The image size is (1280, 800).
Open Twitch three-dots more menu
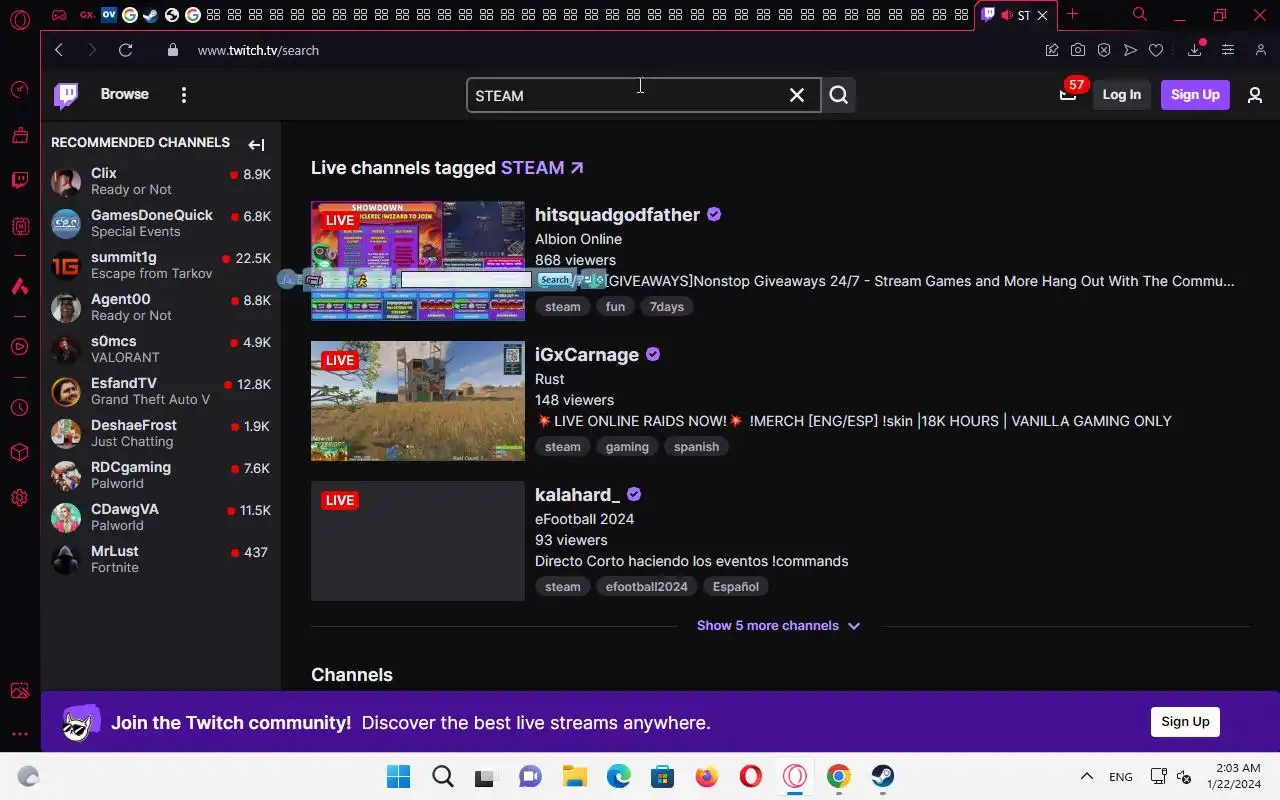click(x=183, y=95)
